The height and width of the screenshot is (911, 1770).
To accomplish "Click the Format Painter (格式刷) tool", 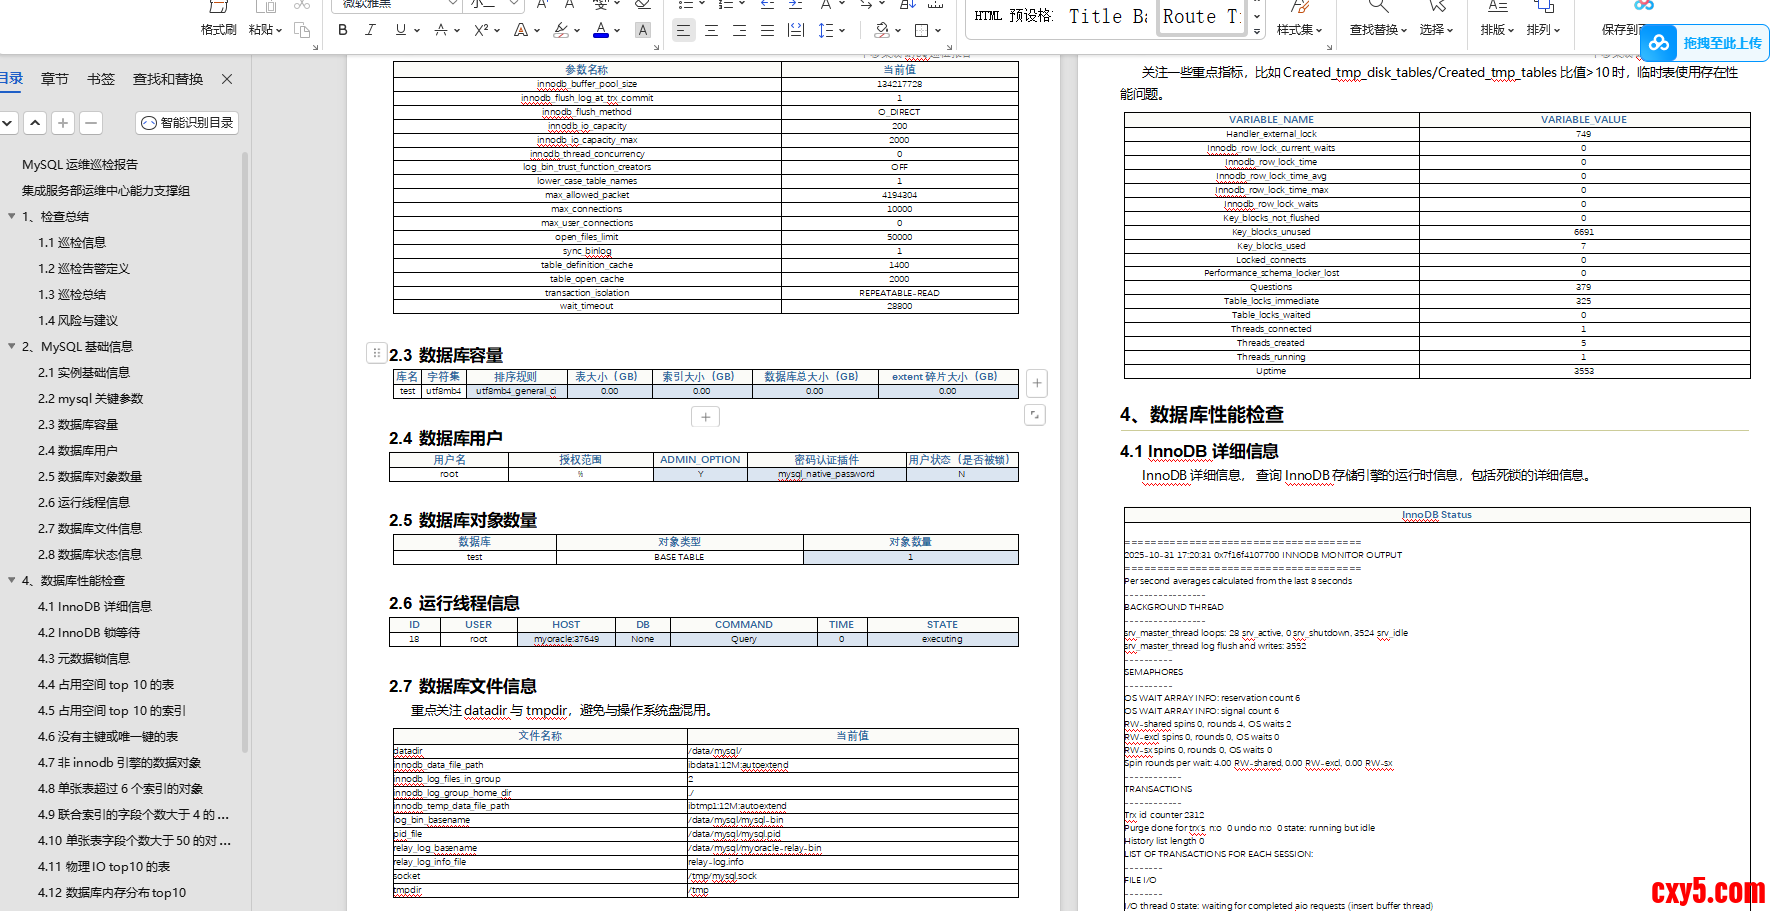I will (x=218, y=21).
